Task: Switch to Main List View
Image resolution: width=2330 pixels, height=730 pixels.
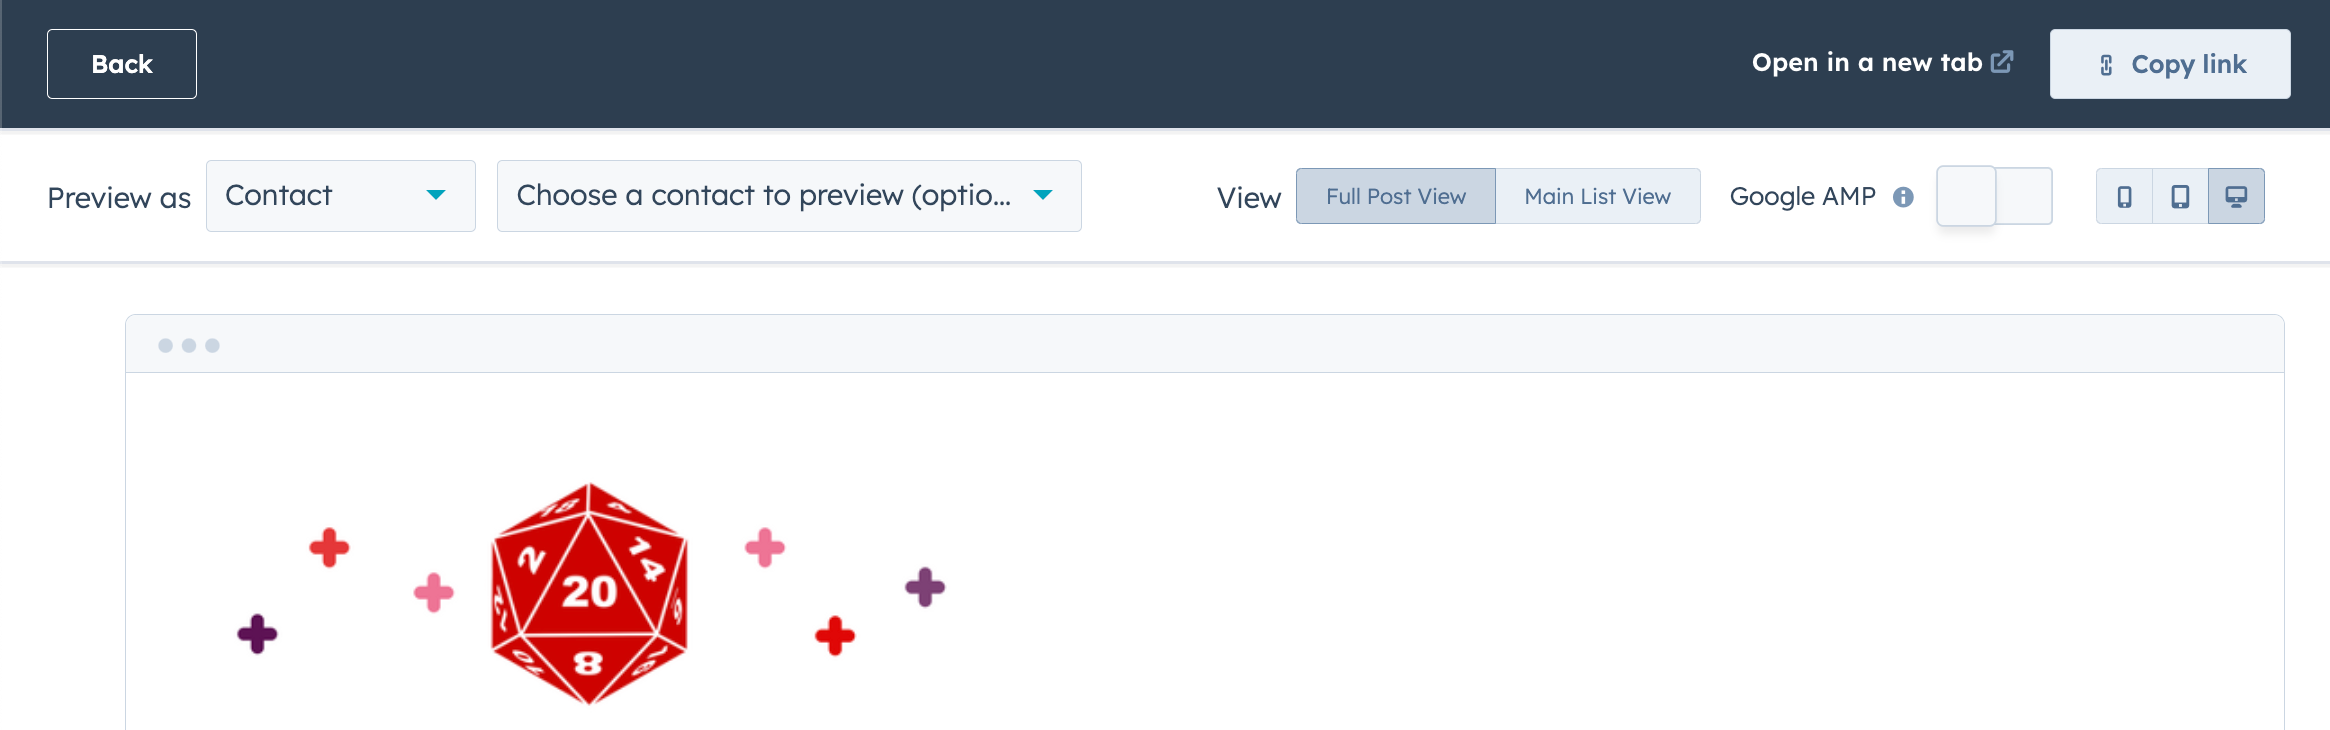Action: tap(1597, 196)
